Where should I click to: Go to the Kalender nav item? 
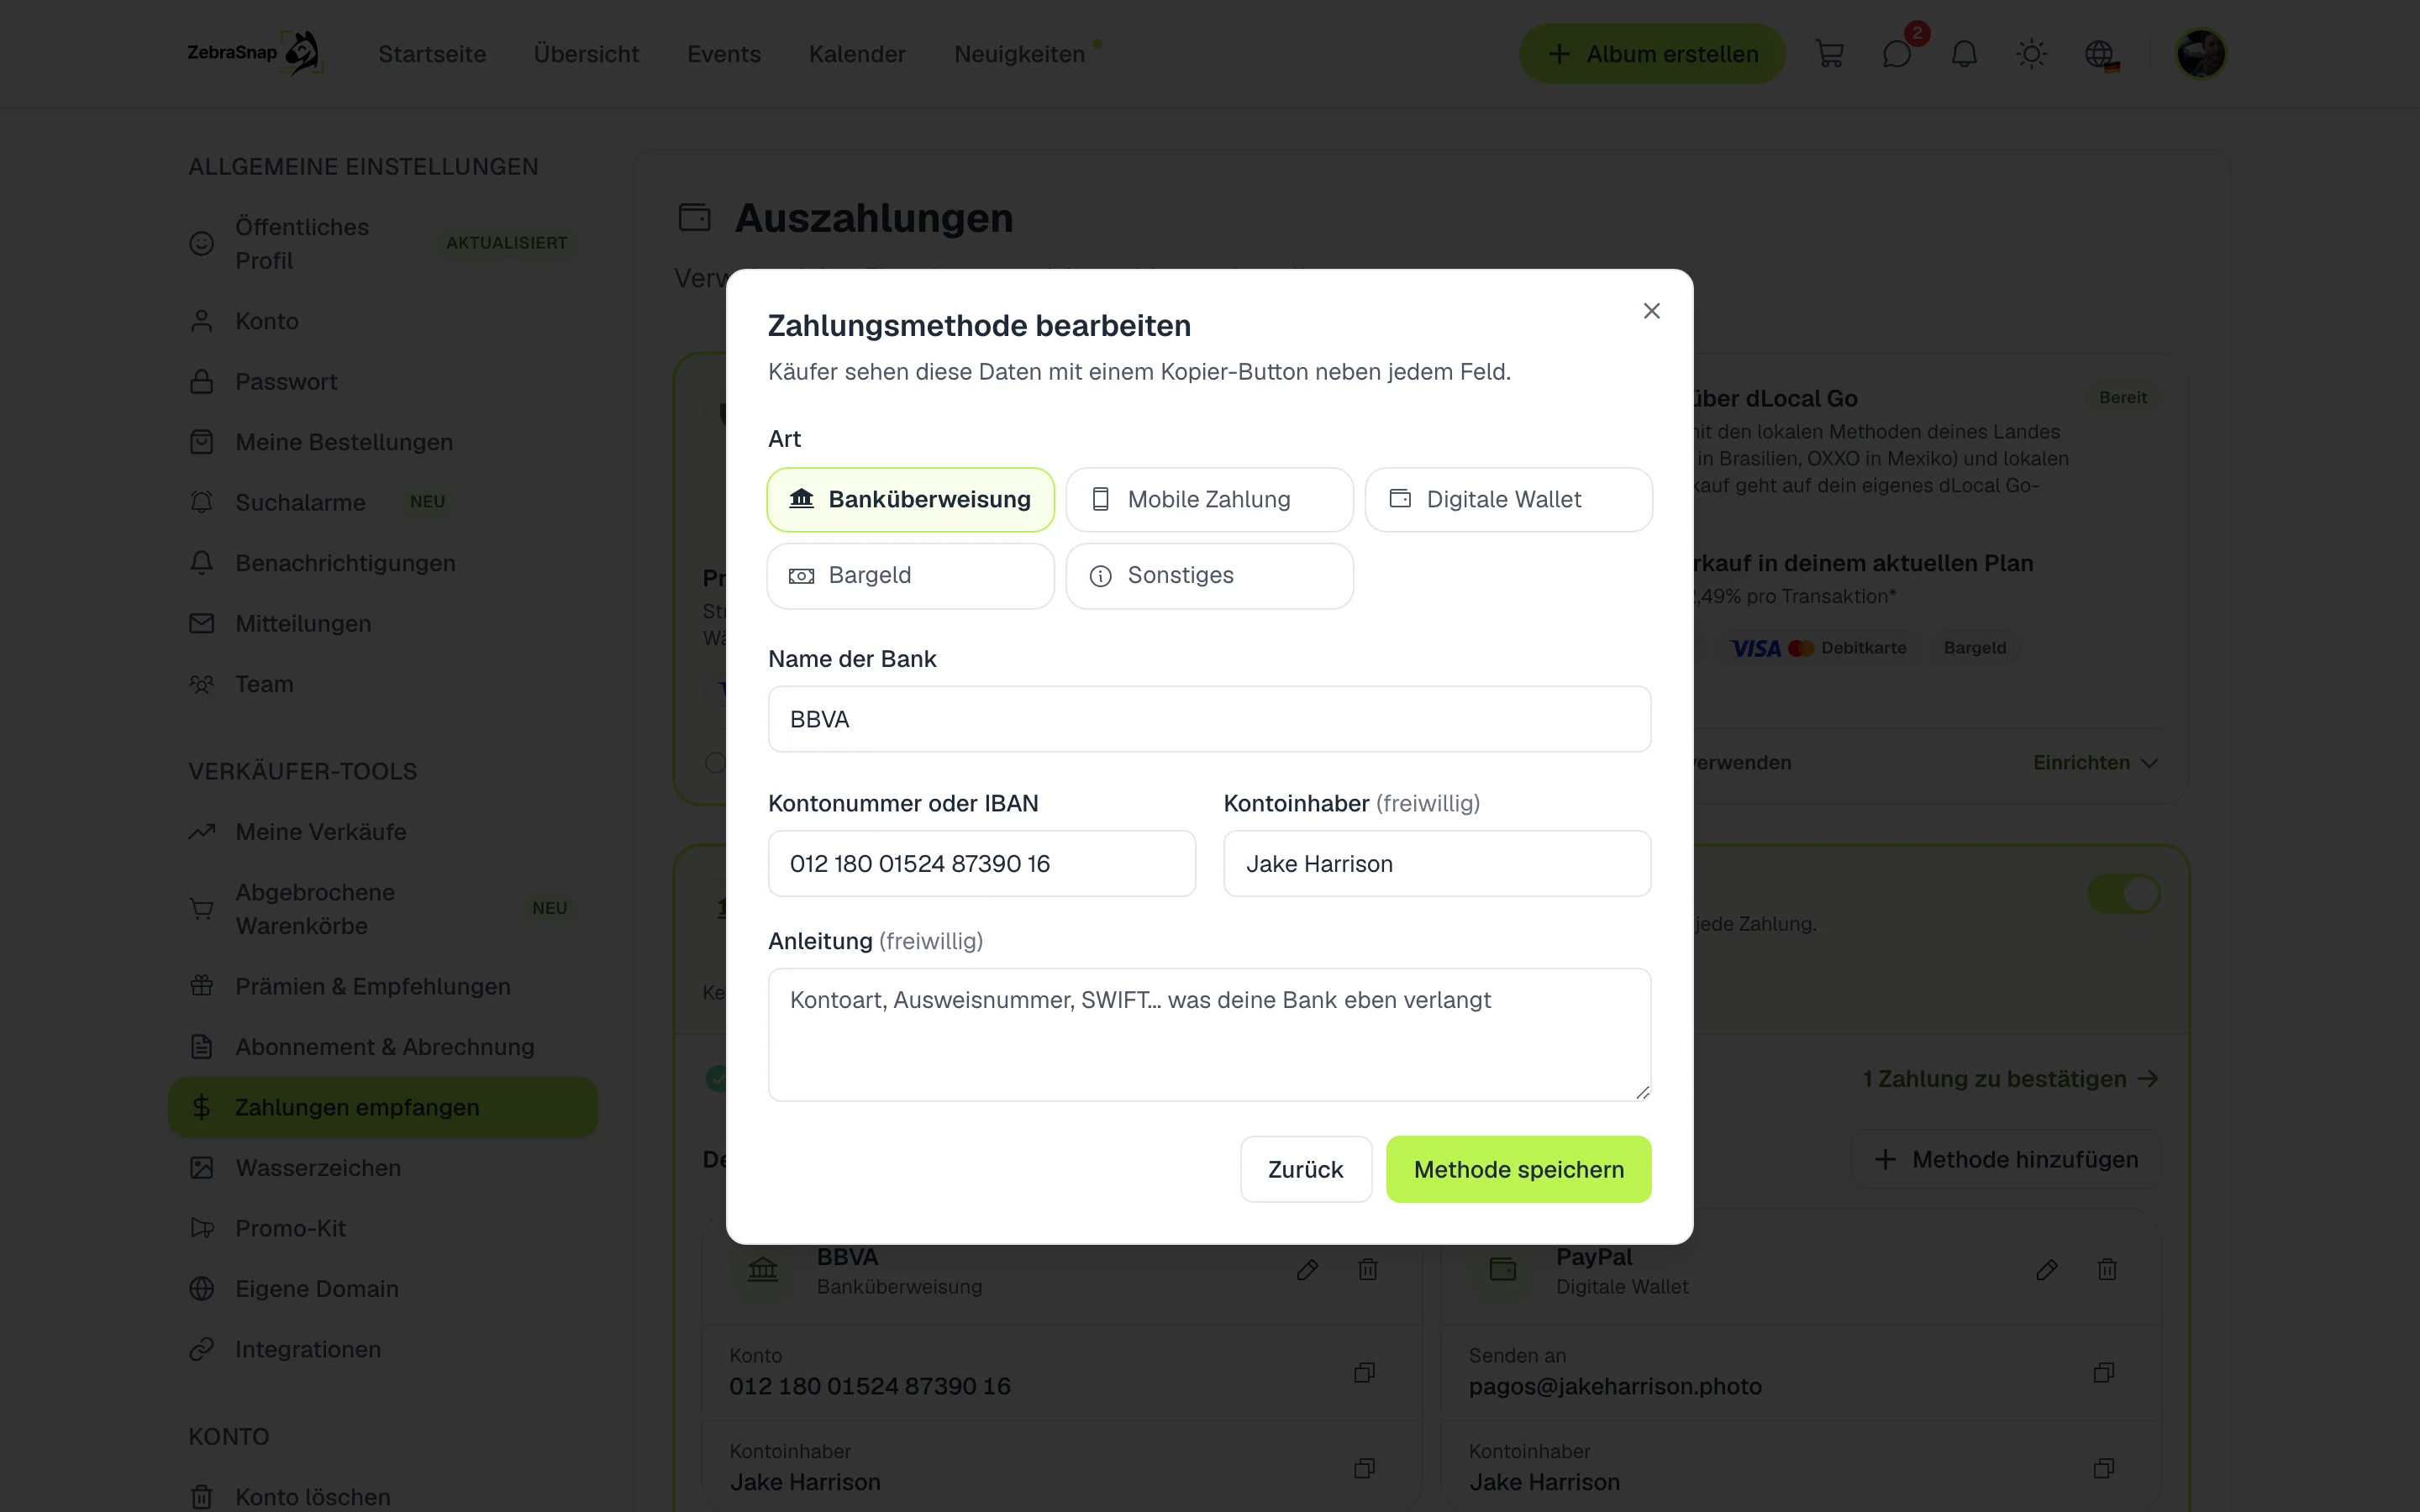tap(857, 54)
